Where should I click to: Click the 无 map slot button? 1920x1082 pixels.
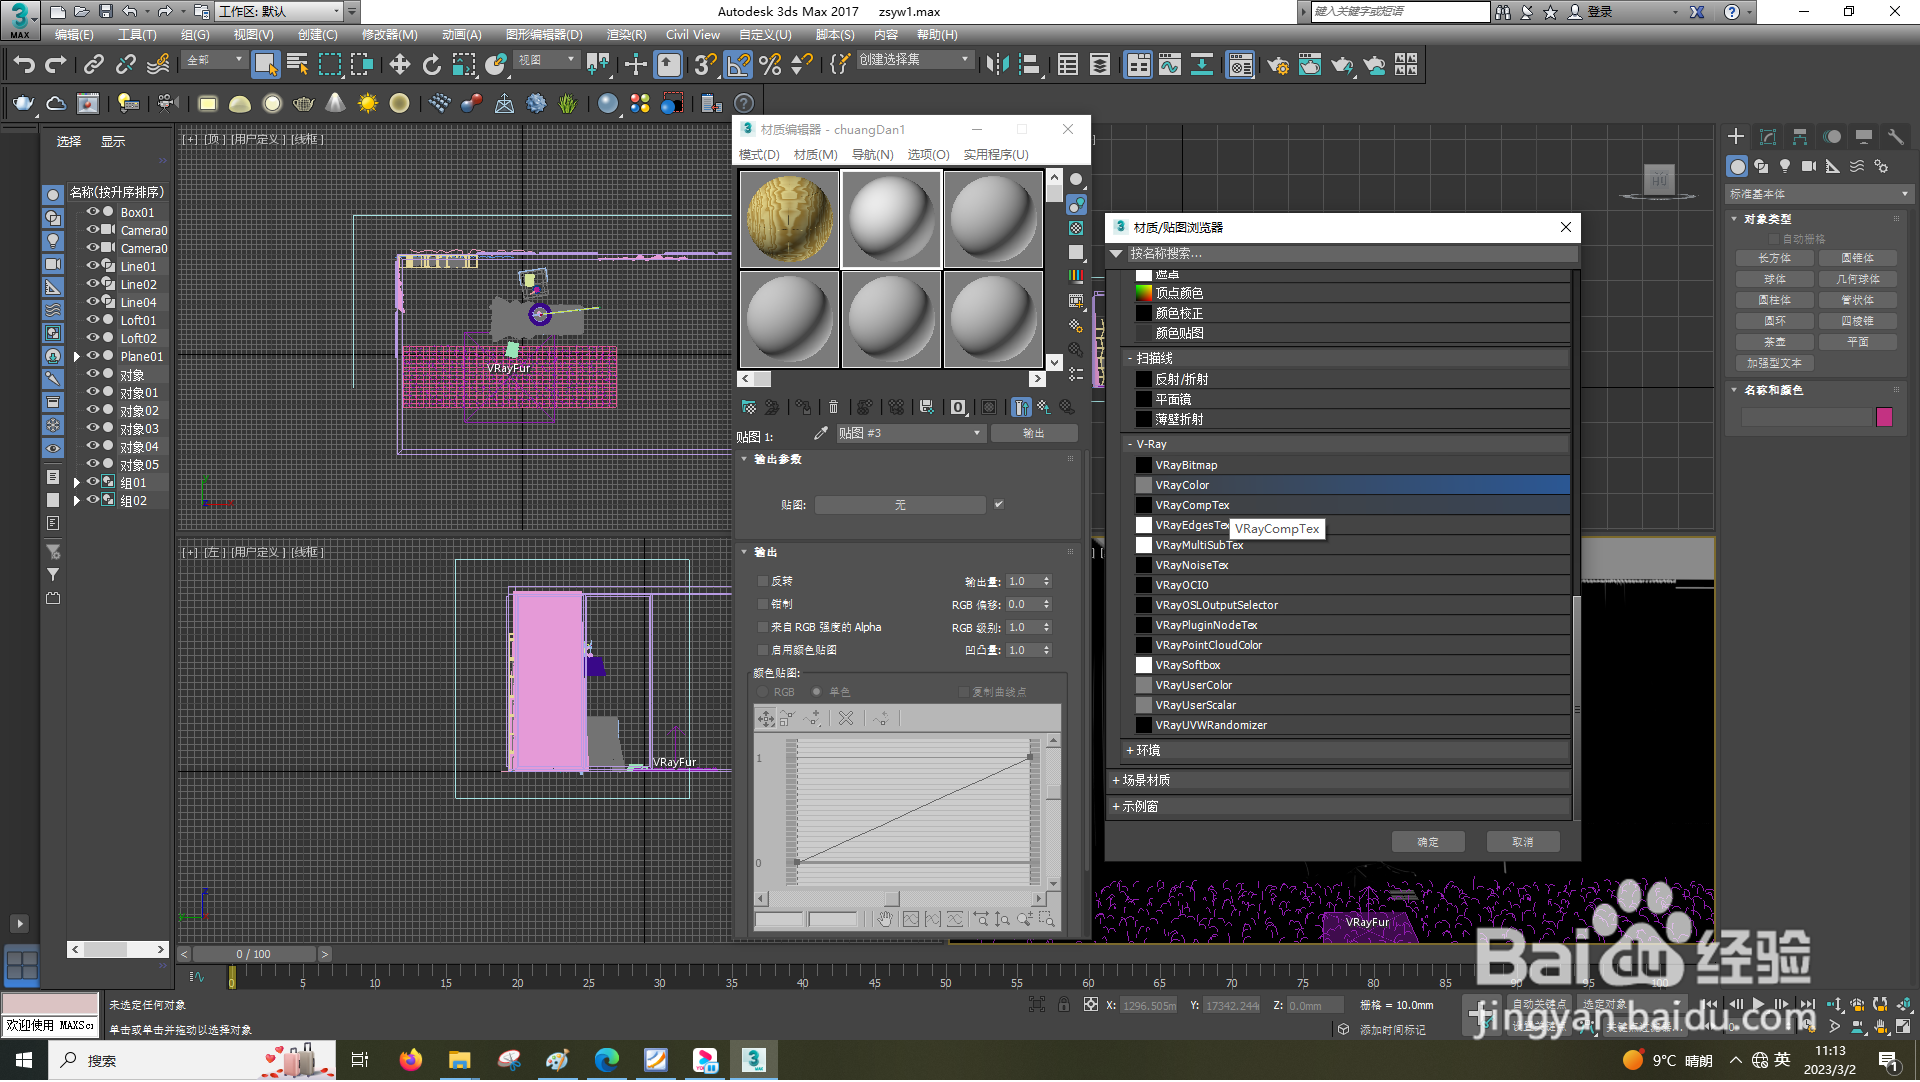(x=900, y=505)
